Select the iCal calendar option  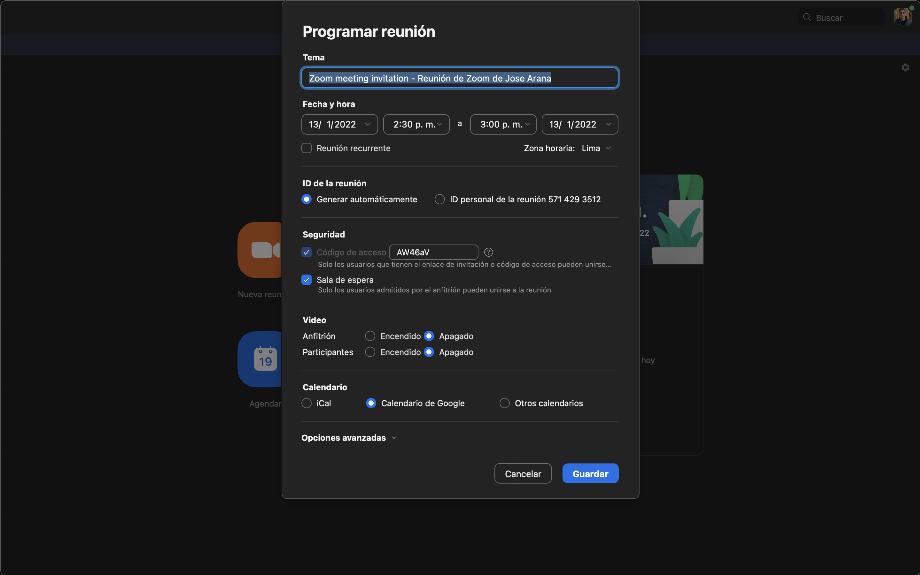[306, 403]
